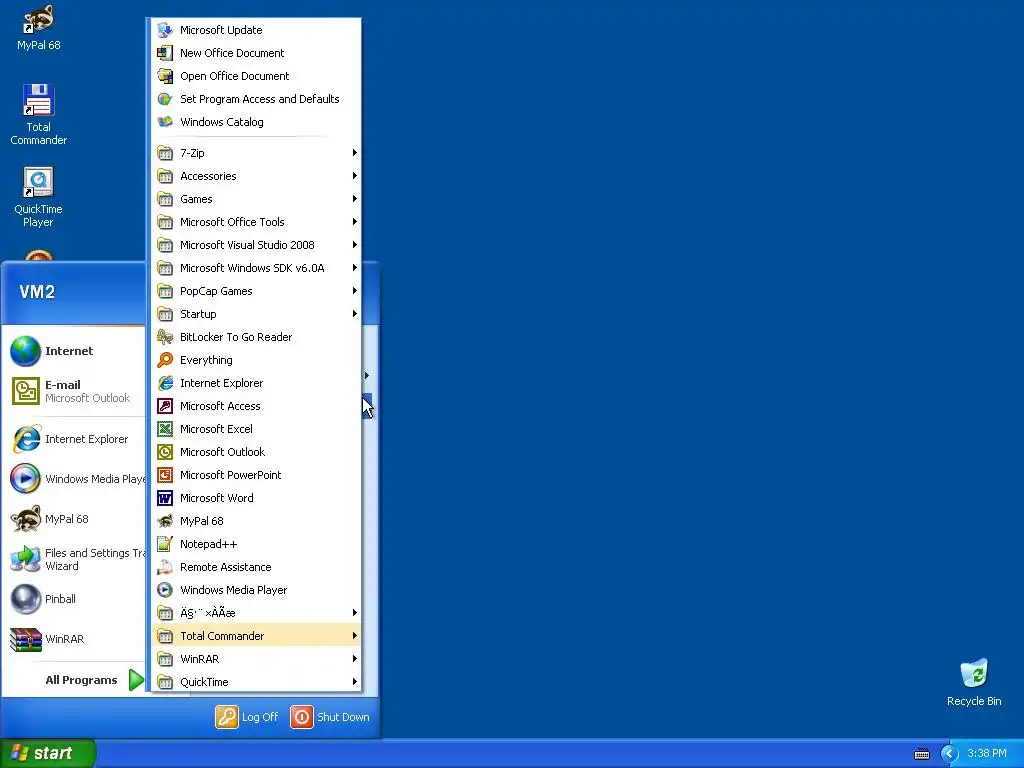The image size is (1024, 768).
Task: Expand the PopCap Games folder
Action: 256,291
